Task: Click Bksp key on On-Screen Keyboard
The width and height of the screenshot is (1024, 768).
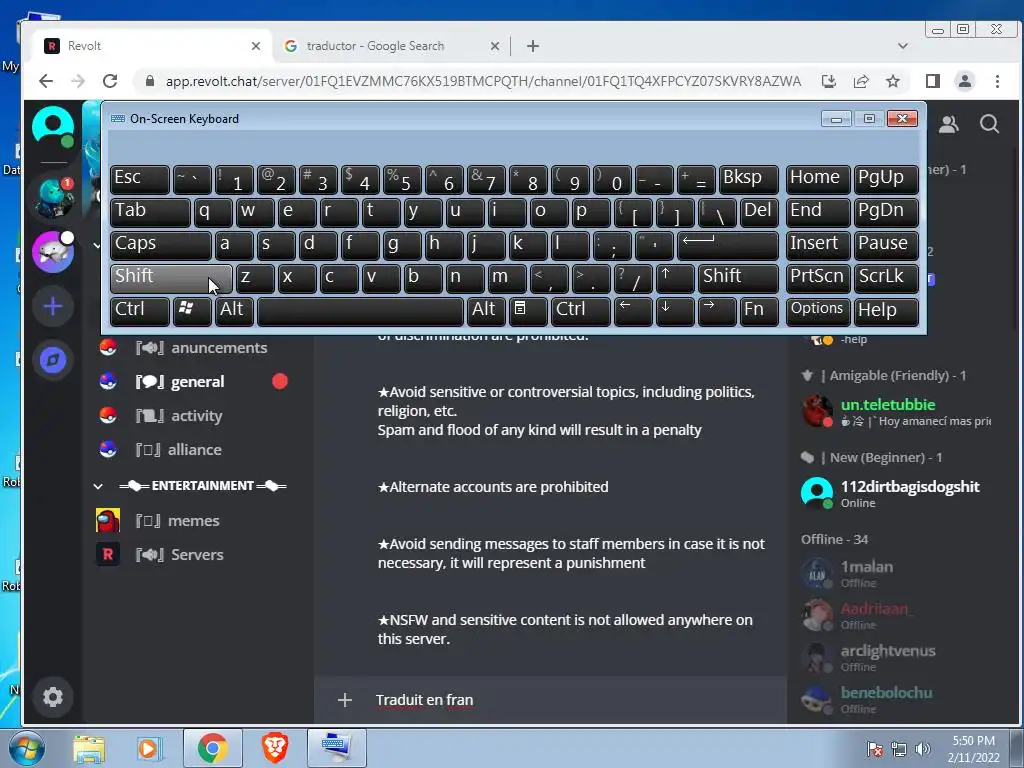Action: [748, 179]
